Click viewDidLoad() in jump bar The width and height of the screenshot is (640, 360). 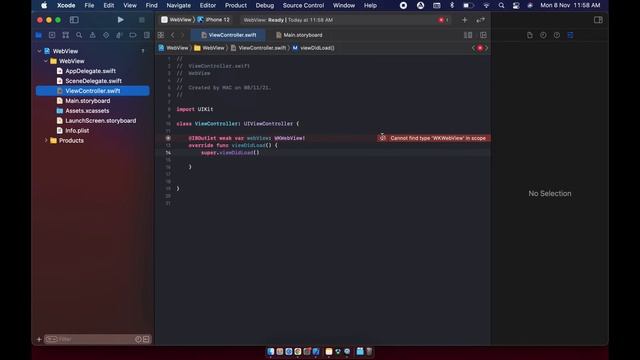click(313, 48)
